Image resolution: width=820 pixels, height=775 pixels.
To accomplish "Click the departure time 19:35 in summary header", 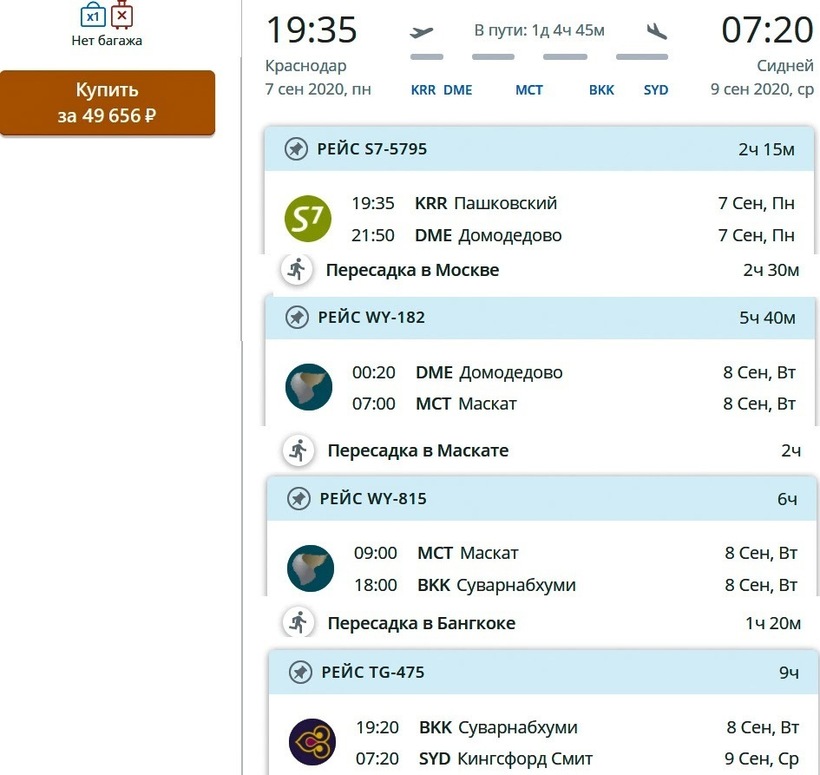I will coord(312,30).
